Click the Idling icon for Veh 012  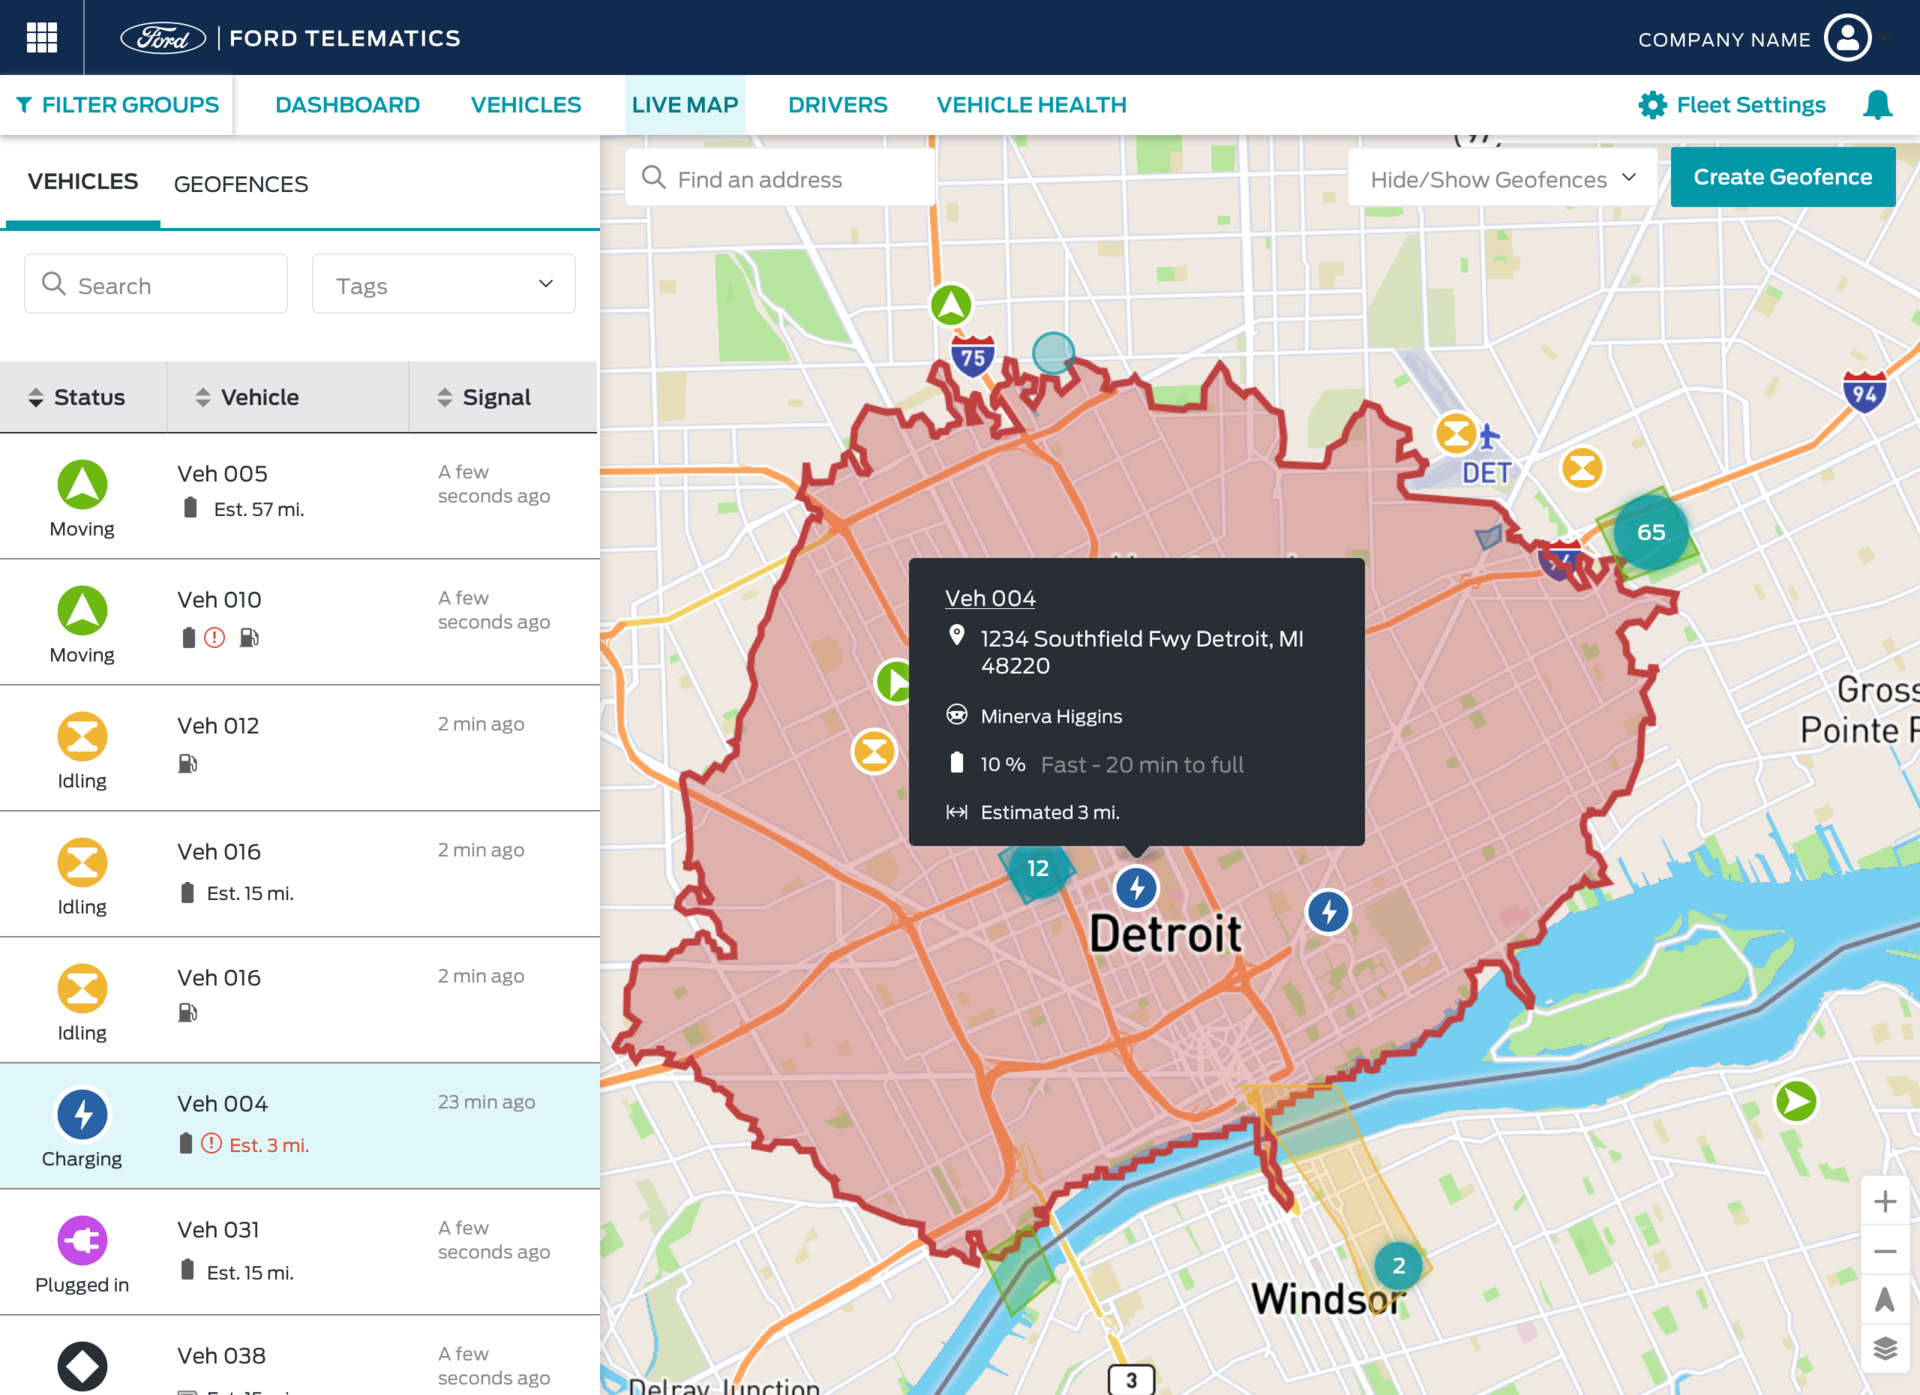[x=83, y=738]
